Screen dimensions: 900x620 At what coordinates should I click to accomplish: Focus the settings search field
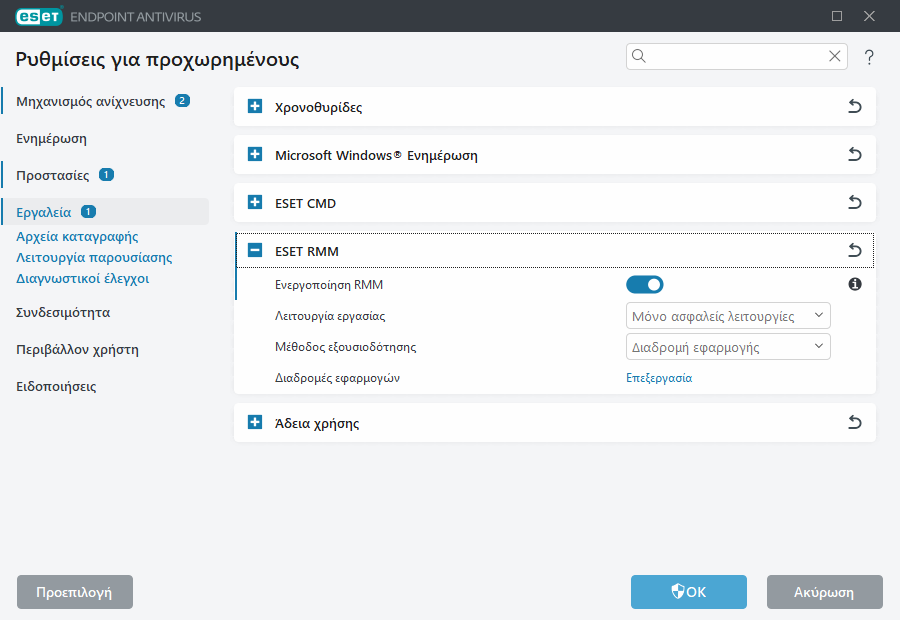tap(736, 56)
